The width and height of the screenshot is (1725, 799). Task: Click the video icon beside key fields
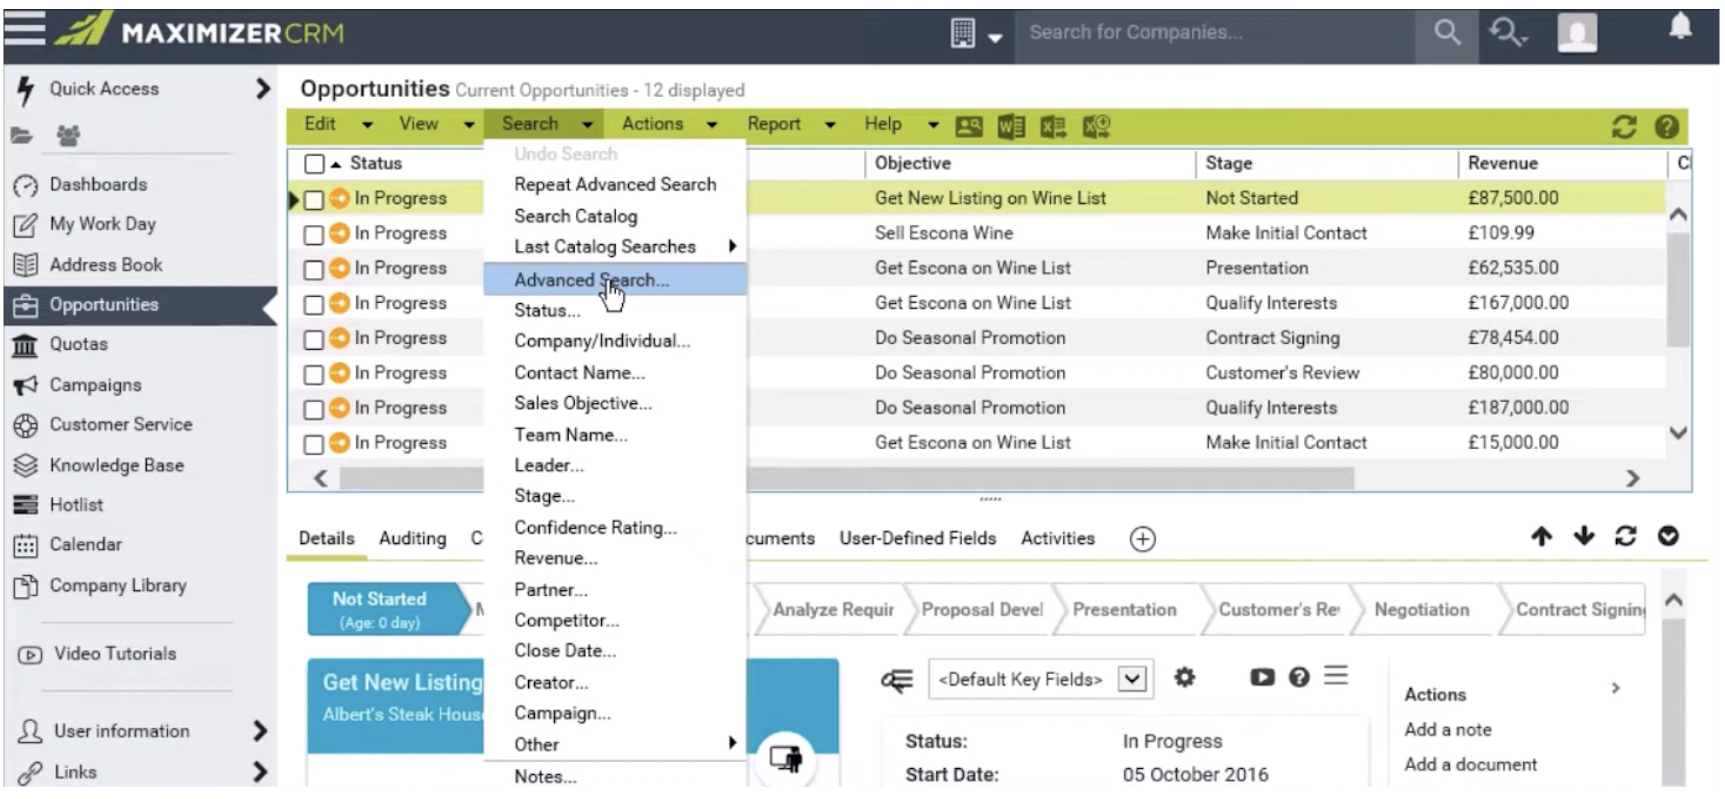click(1262, 678)
